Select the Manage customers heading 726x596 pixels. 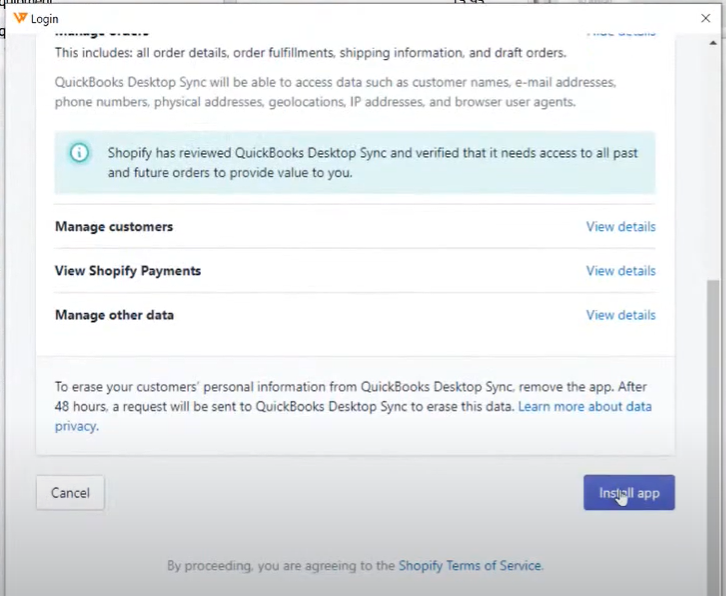(x=114, y=226)
